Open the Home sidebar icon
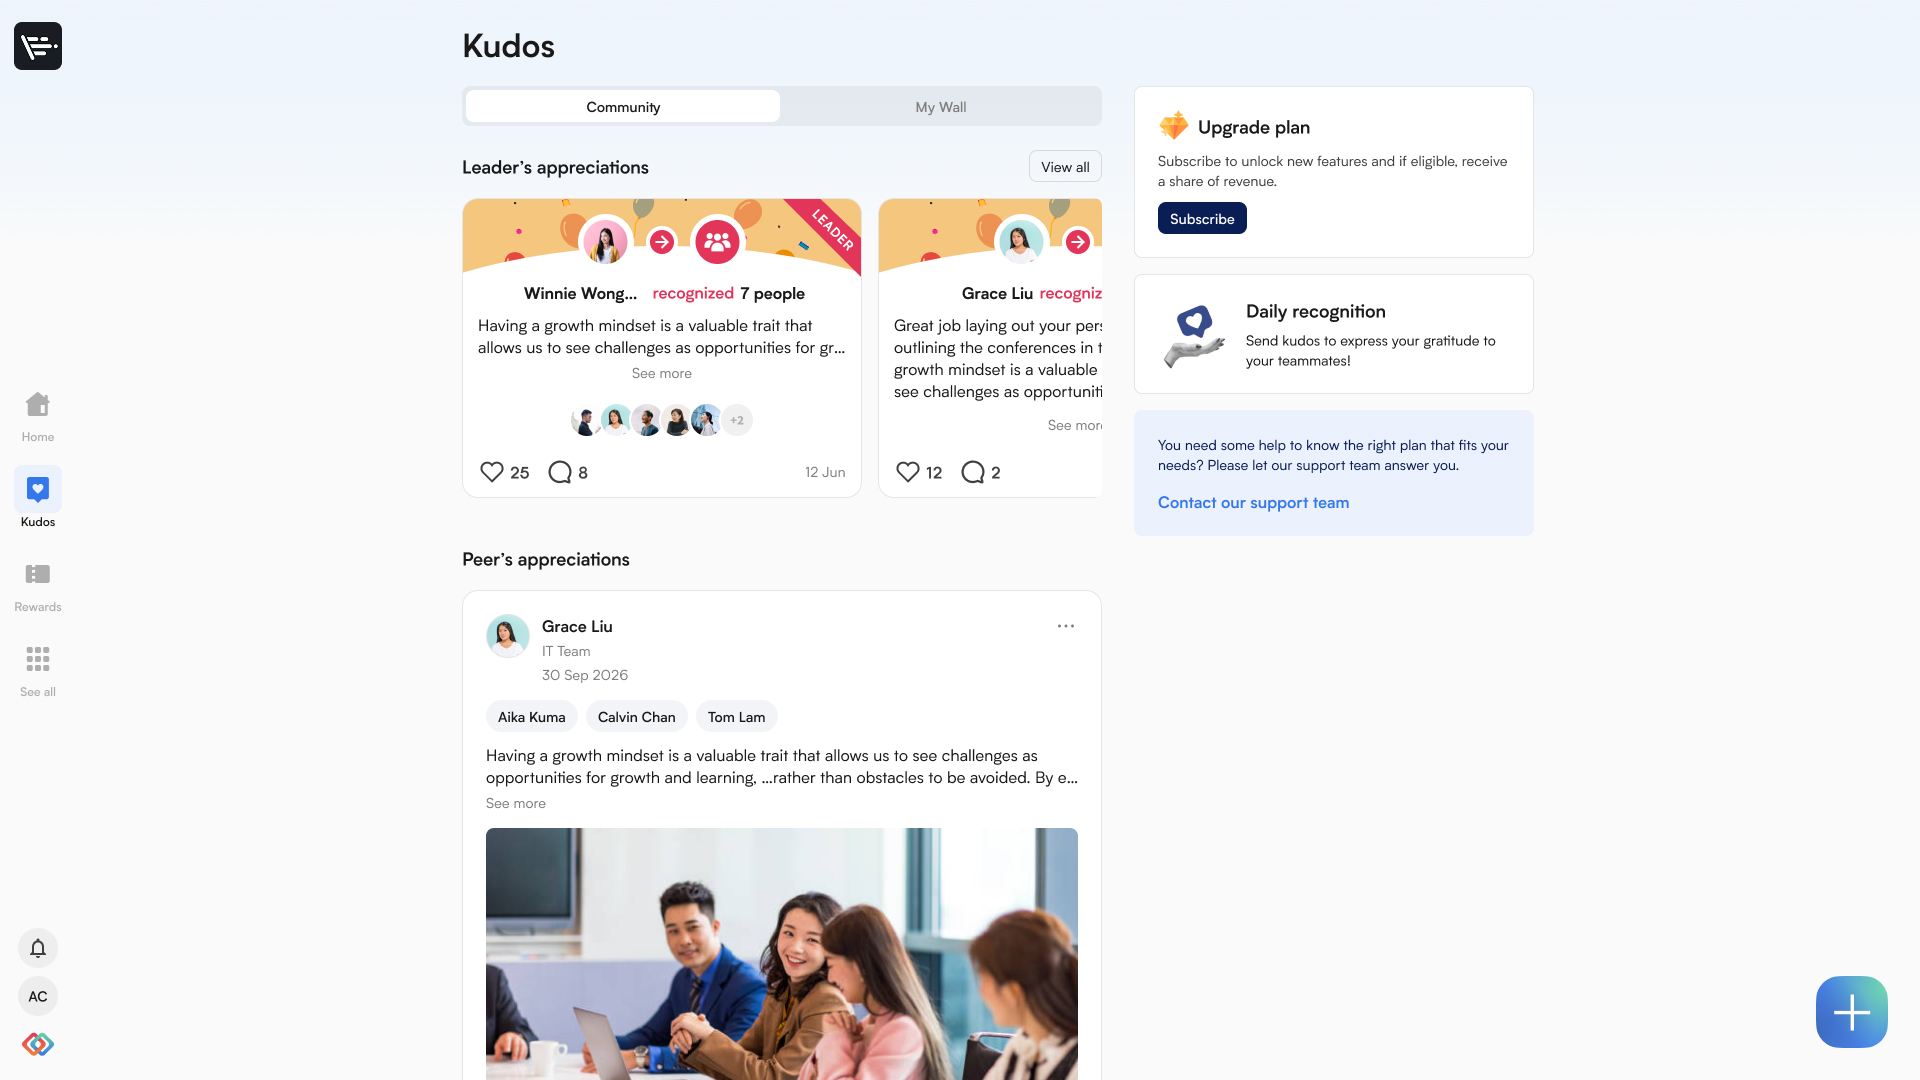The width and height of the screenshot is (1920, 1080). [x=38, y=404]
